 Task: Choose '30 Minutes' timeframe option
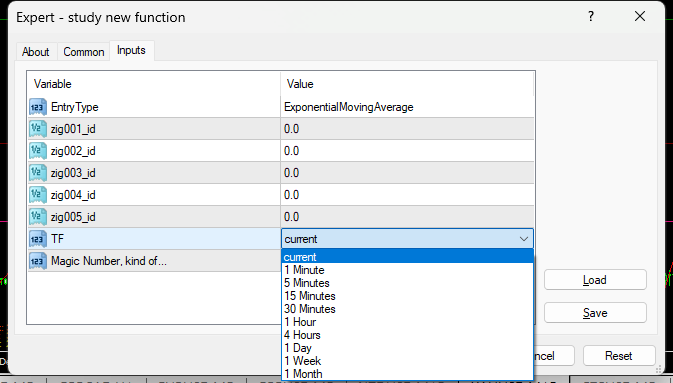(x=407, y=309)
